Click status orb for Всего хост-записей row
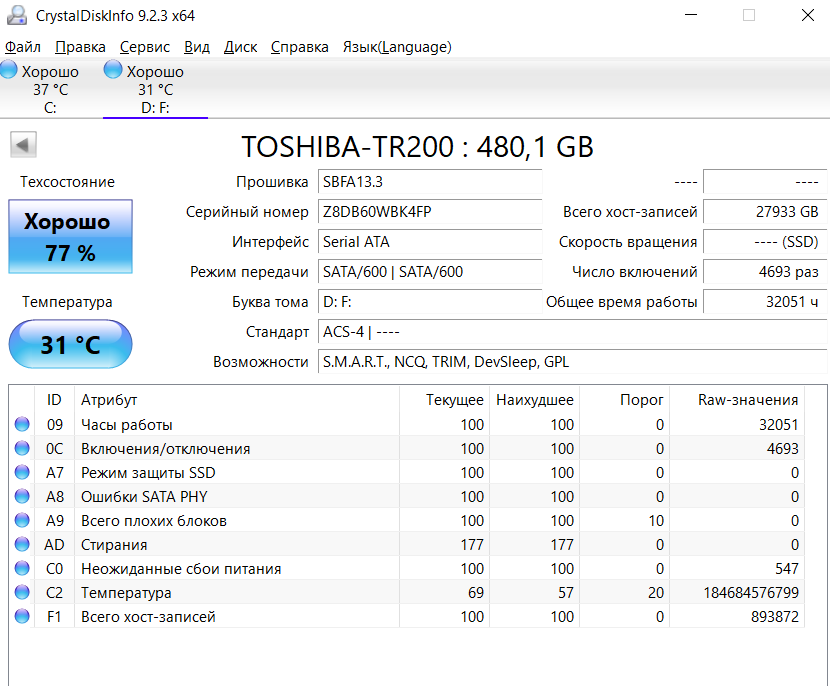This screenshot has height=686, width=830. [22, 617]
